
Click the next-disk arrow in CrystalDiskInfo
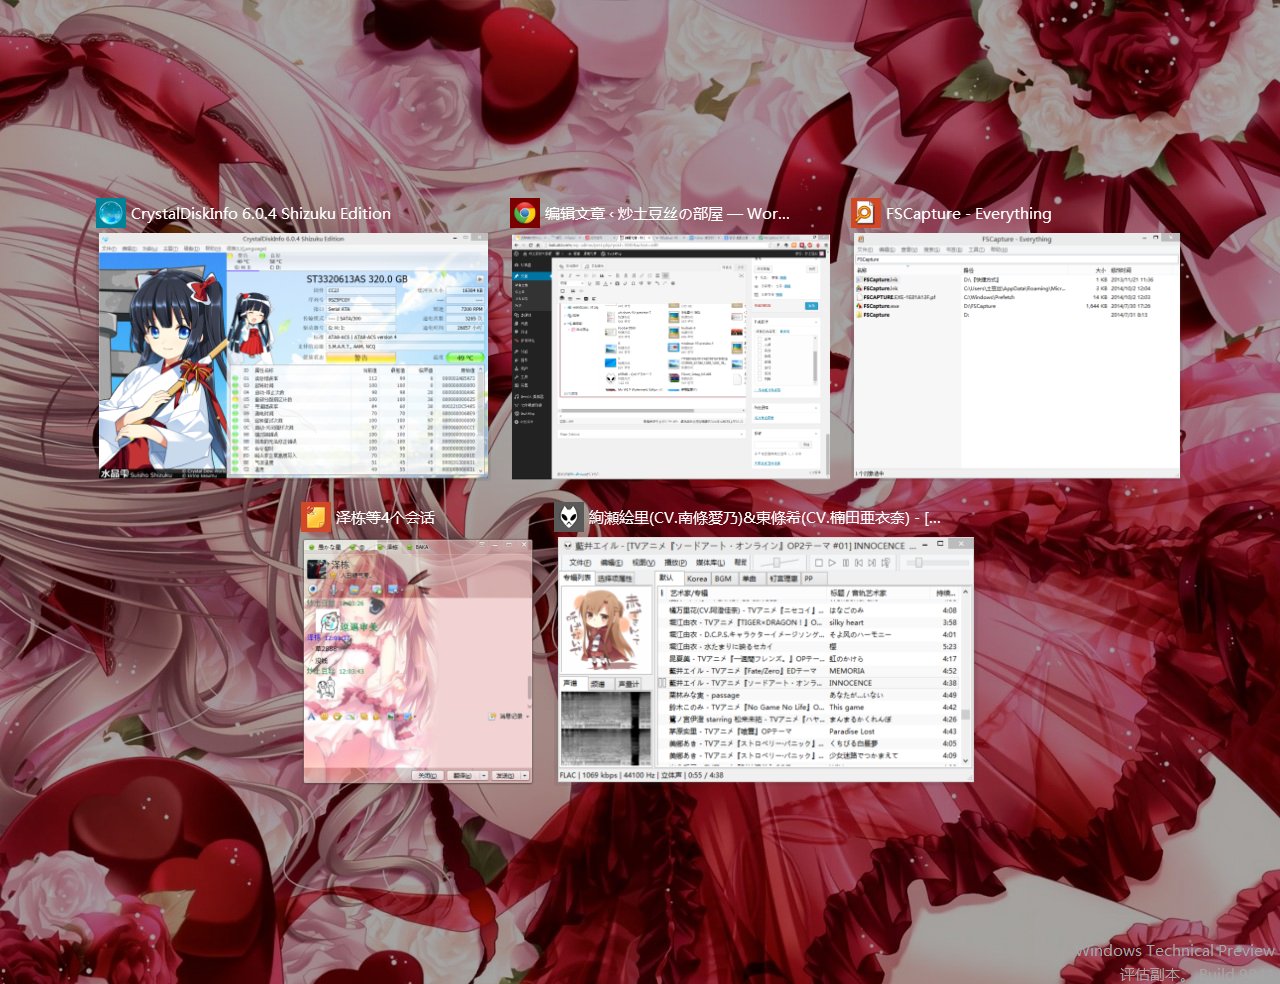481,279
